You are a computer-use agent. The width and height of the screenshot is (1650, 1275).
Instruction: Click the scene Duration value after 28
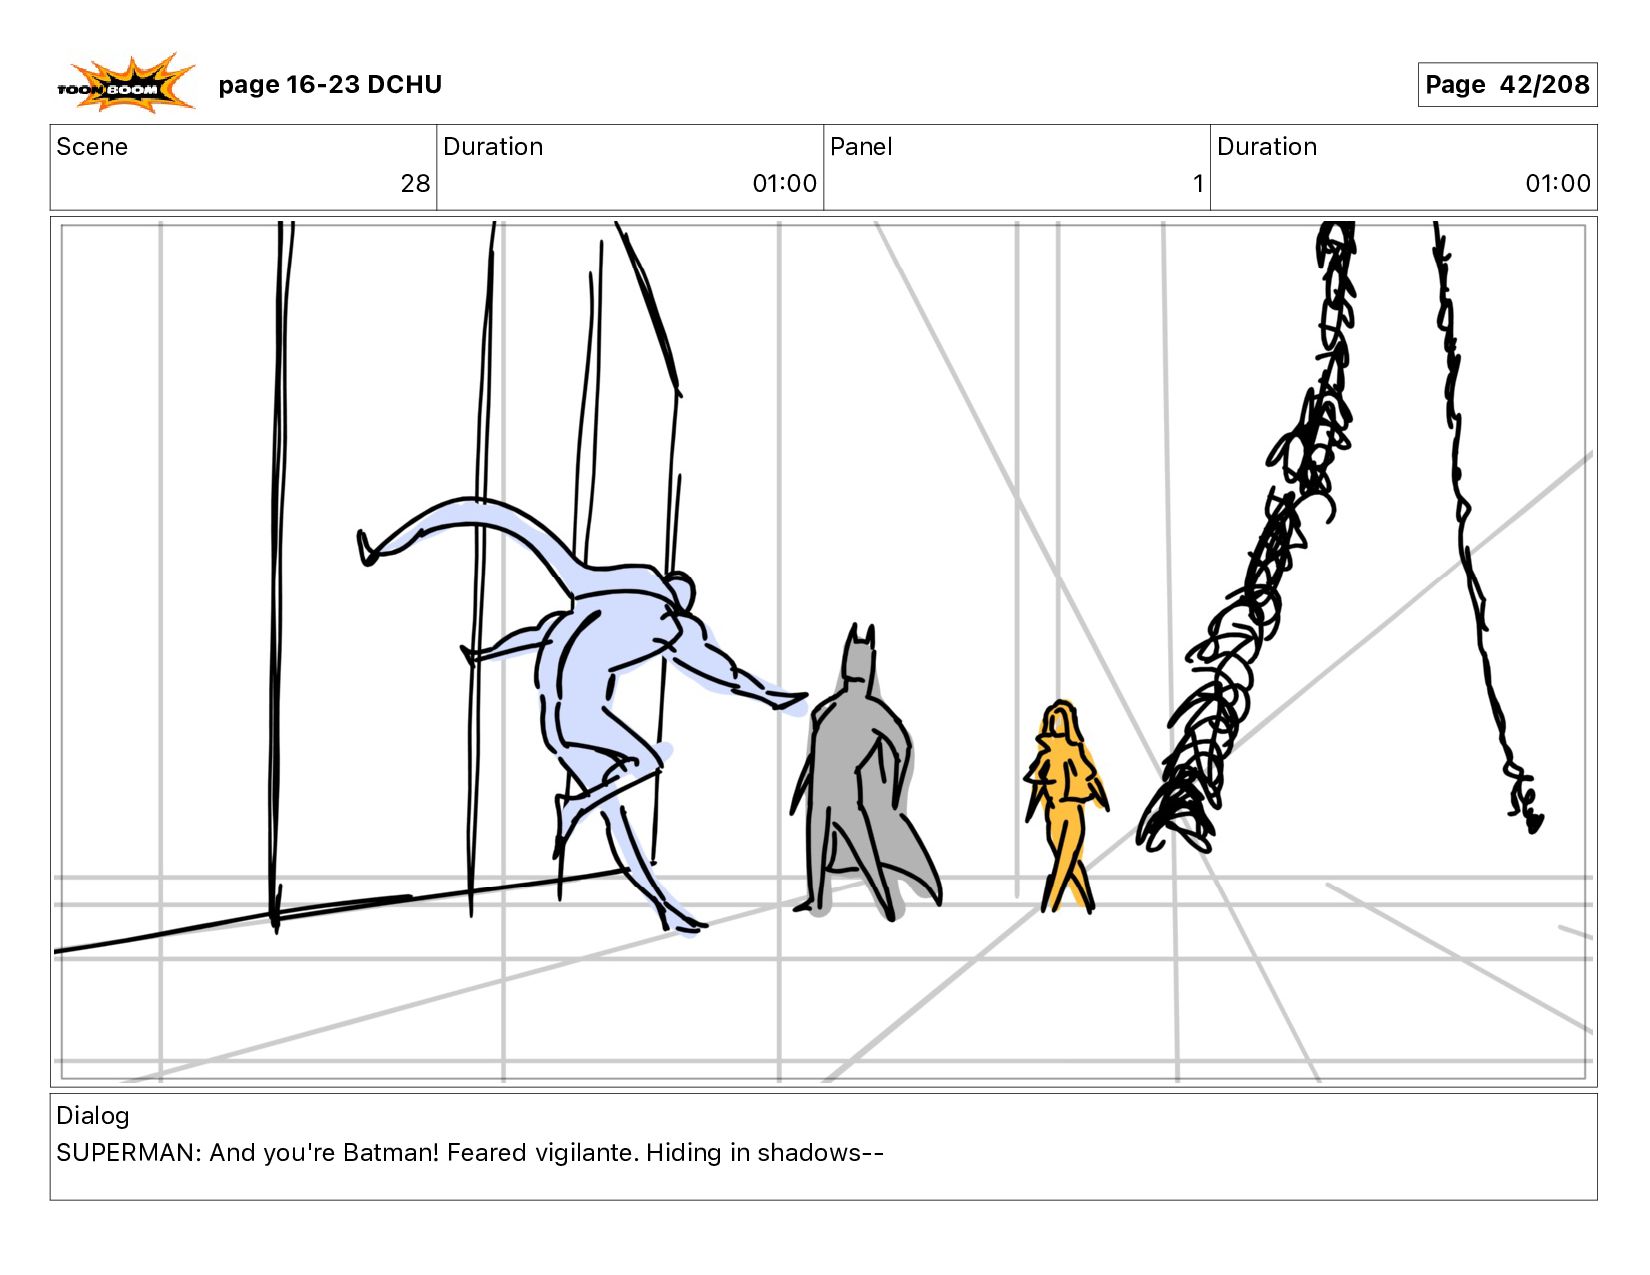click(784, 184)
